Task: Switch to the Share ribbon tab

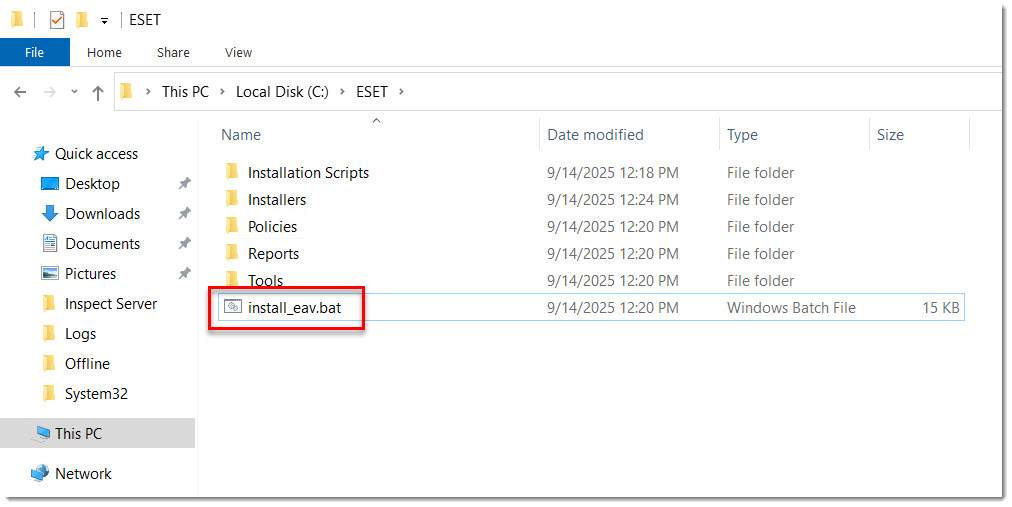Action: (x=173, y=52)
